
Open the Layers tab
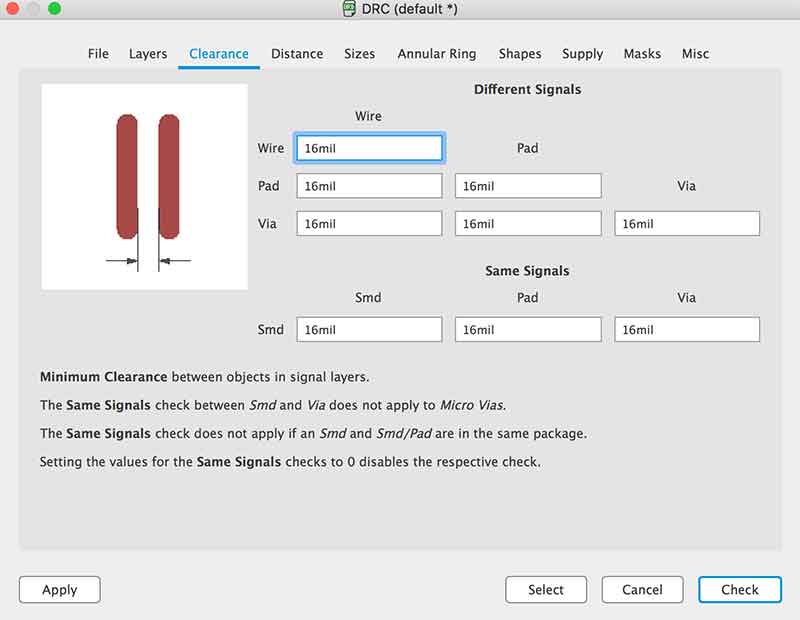pos(148,54)
